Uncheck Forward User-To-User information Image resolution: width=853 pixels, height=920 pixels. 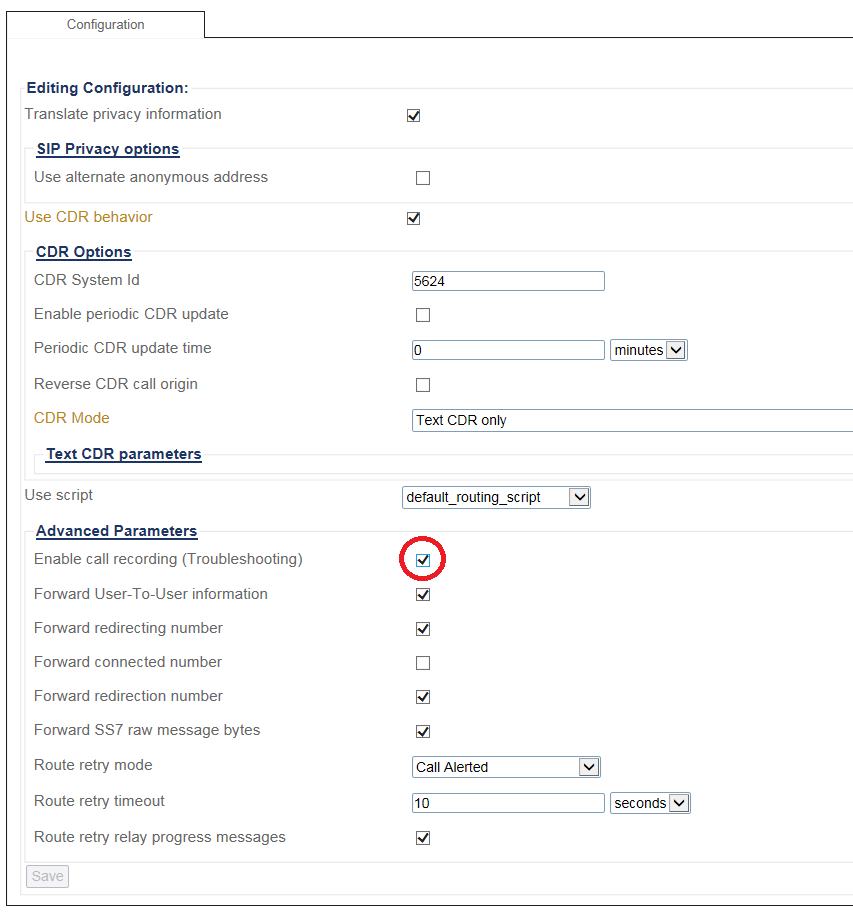coord(423,595)
